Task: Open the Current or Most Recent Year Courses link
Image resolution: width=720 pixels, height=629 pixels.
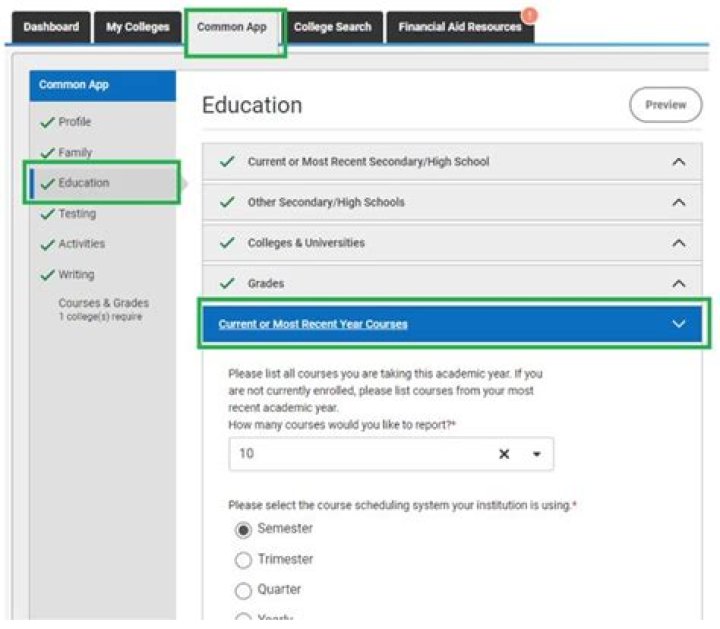Action: click(313, 324)
